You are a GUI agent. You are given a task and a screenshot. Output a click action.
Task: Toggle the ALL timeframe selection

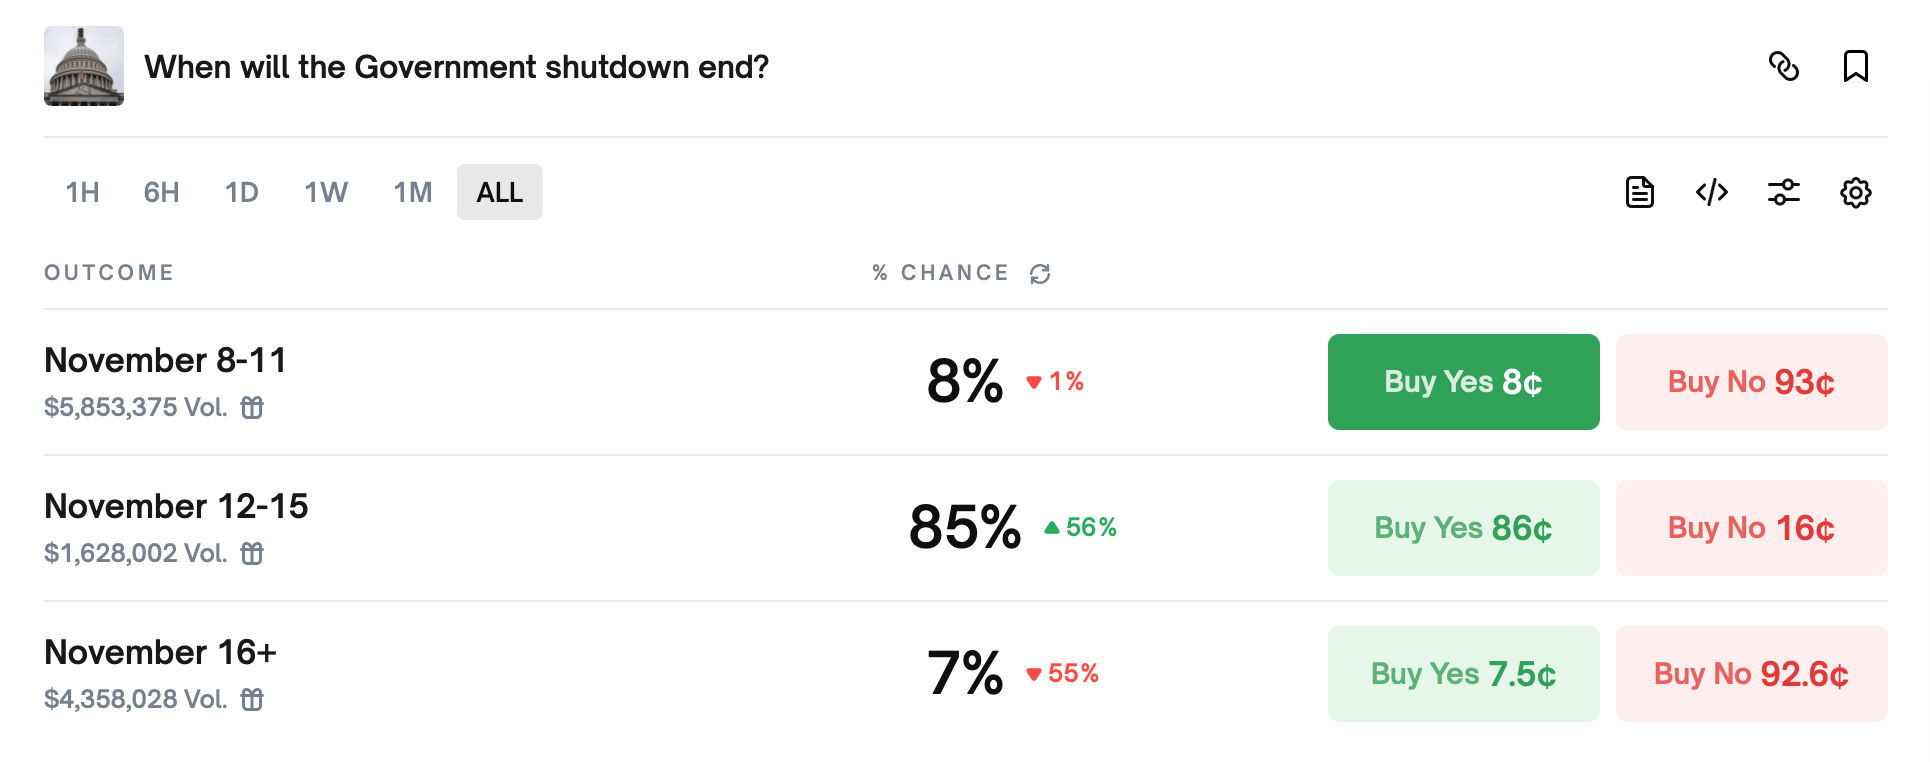(499, 192)
